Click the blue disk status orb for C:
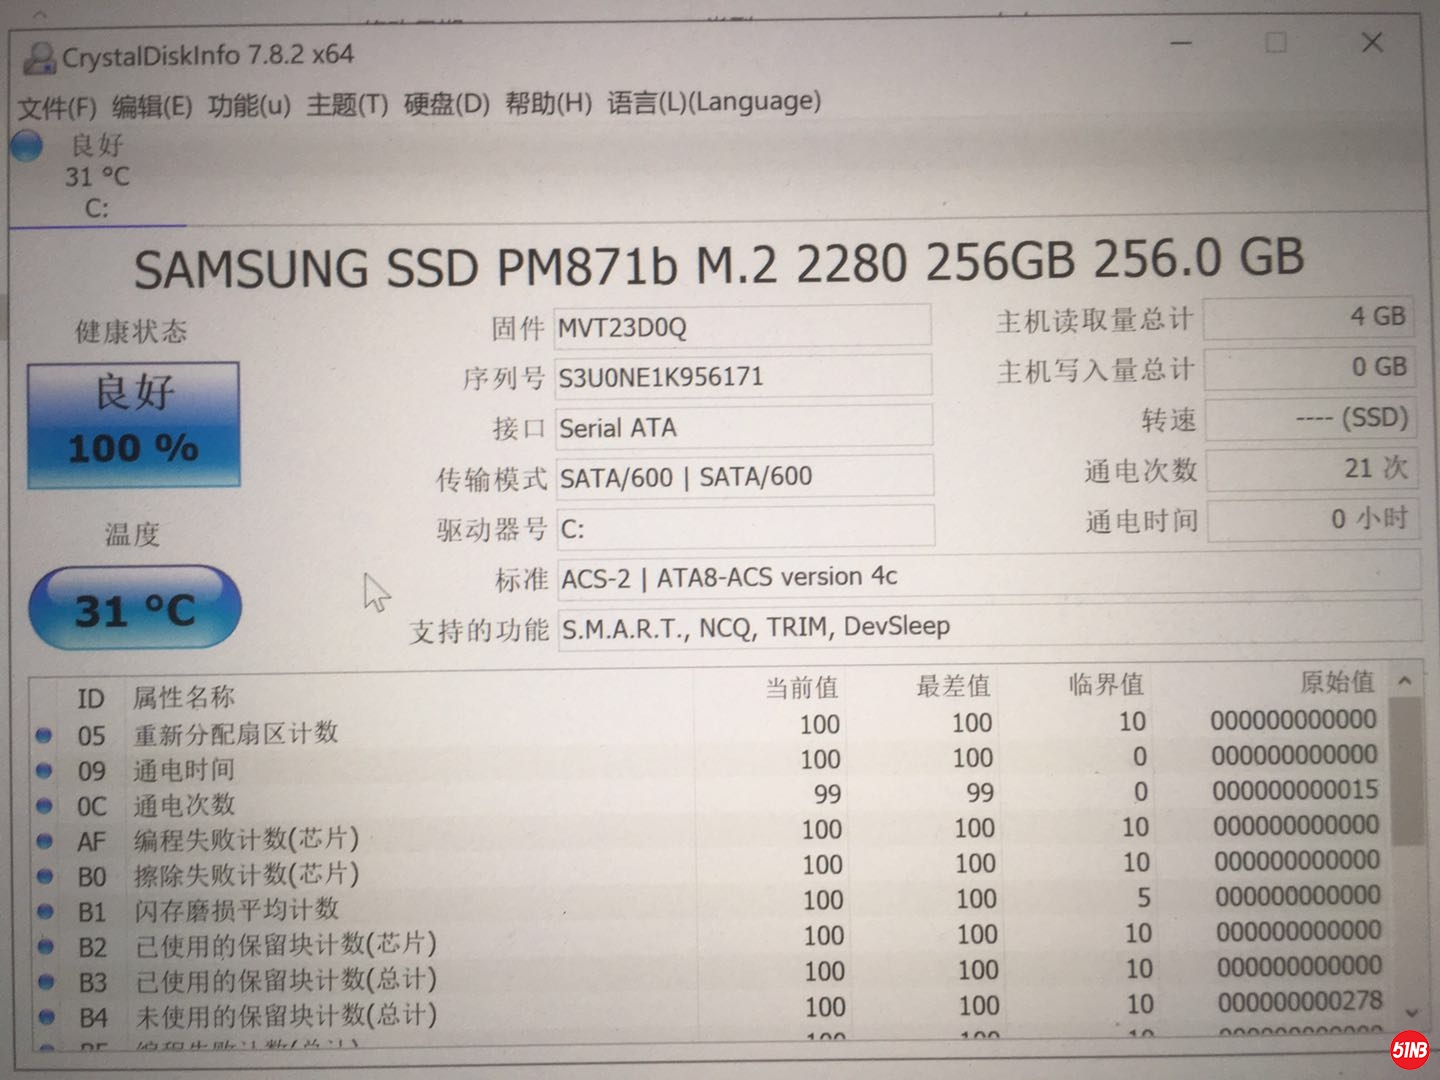 tap(27, 146)
